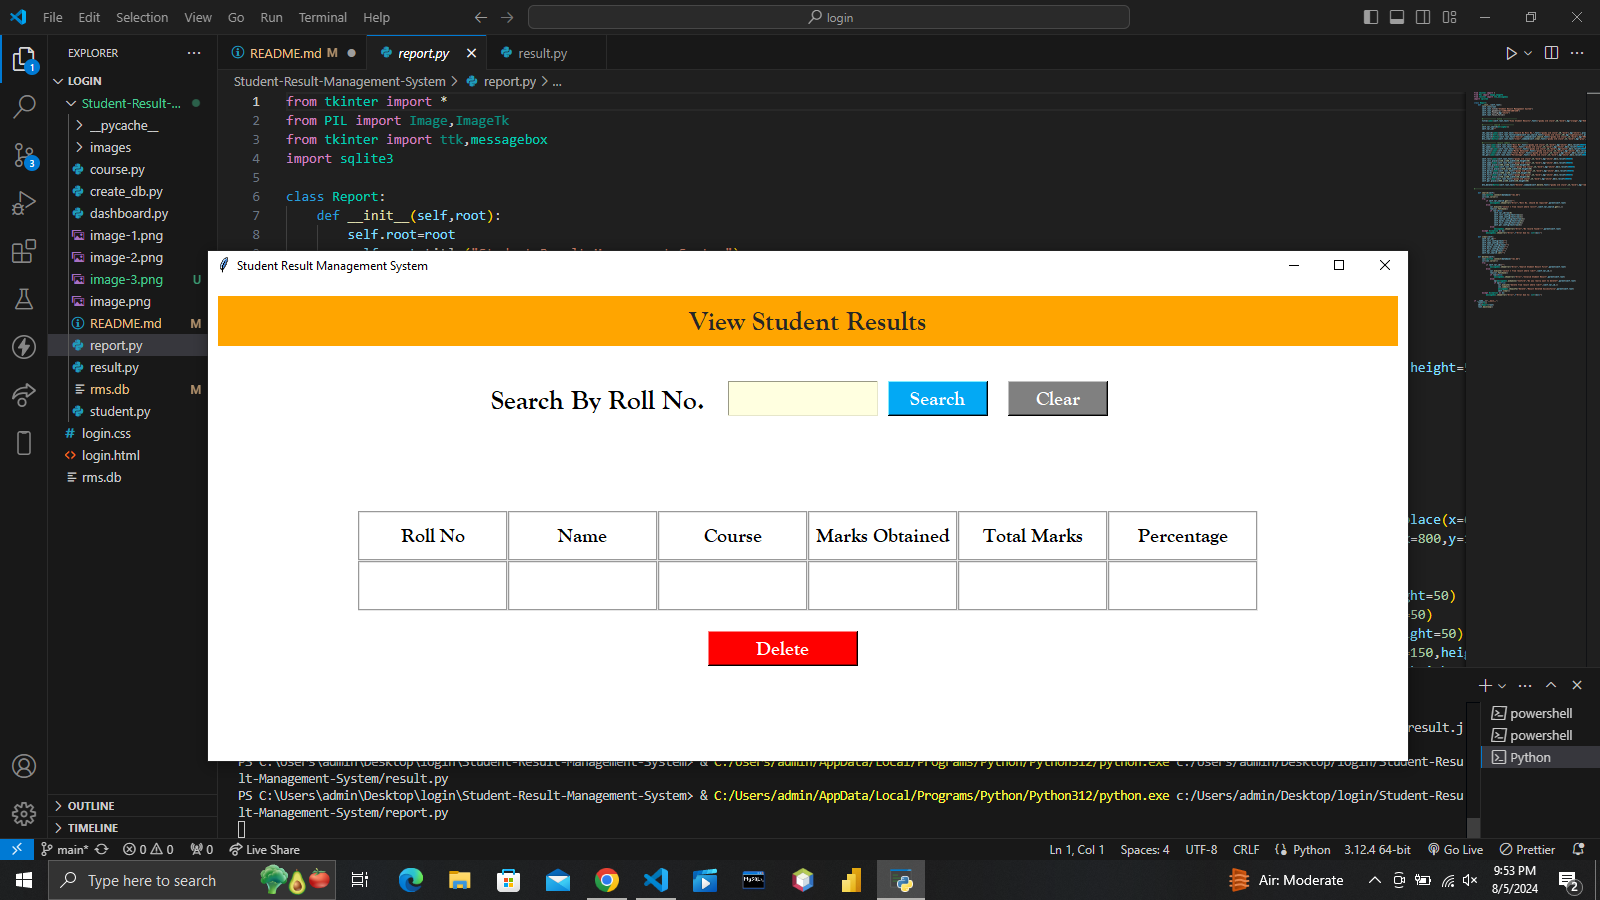Open the Search view in activity bar
Viewport: 1600px width, 900px height.
click(24, 106)
